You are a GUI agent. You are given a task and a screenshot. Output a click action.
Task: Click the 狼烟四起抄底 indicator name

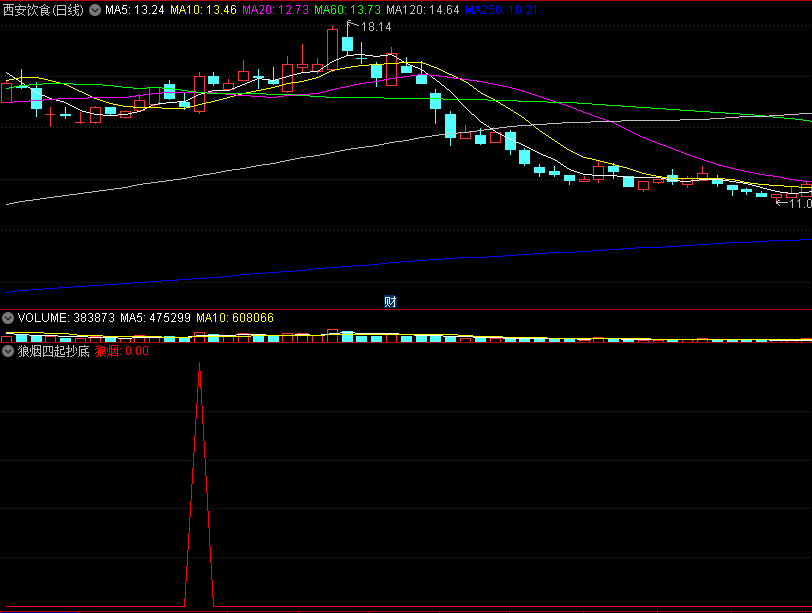pos(54,351)
